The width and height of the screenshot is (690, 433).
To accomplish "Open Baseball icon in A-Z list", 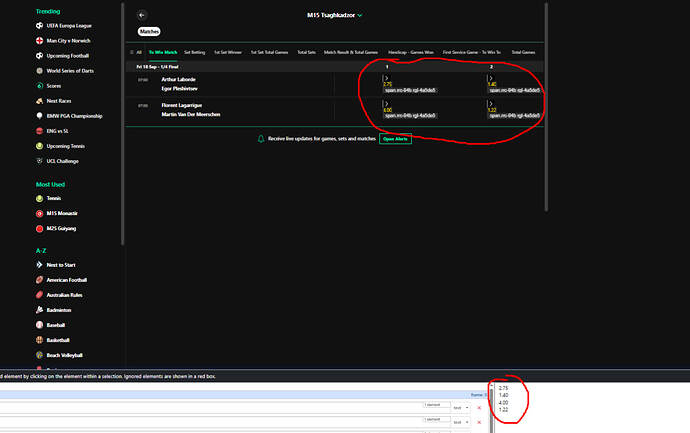I will point(39,325).
